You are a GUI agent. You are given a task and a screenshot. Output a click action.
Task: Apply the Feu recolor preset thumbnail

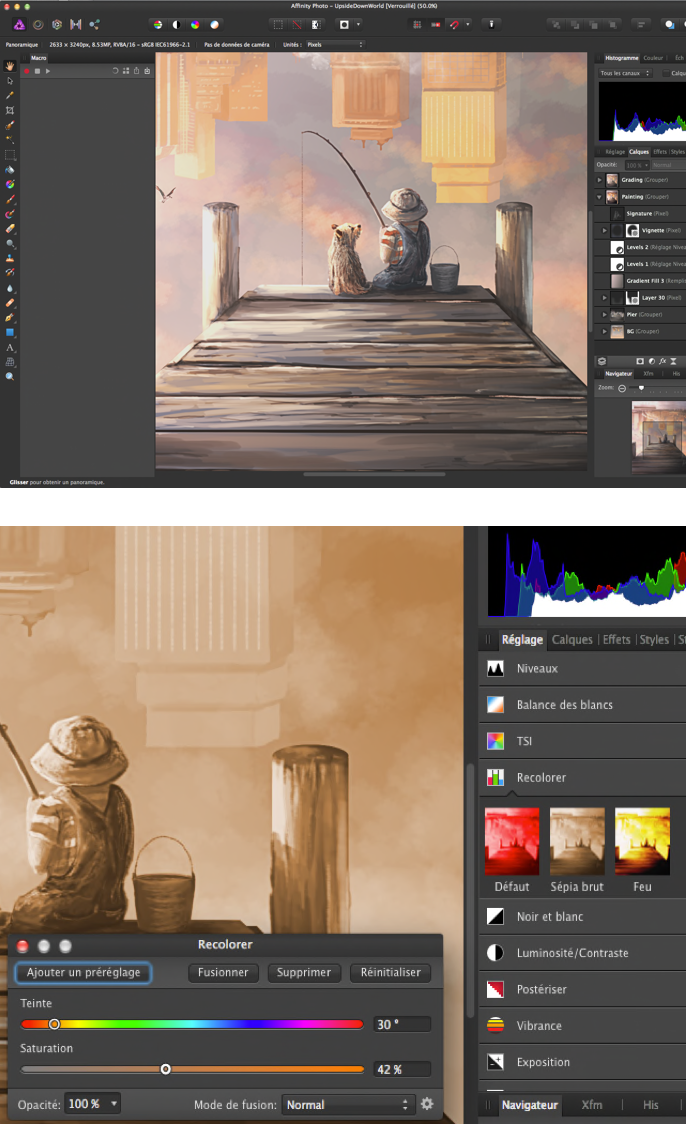pyautogui.click(x=642, y=841)
